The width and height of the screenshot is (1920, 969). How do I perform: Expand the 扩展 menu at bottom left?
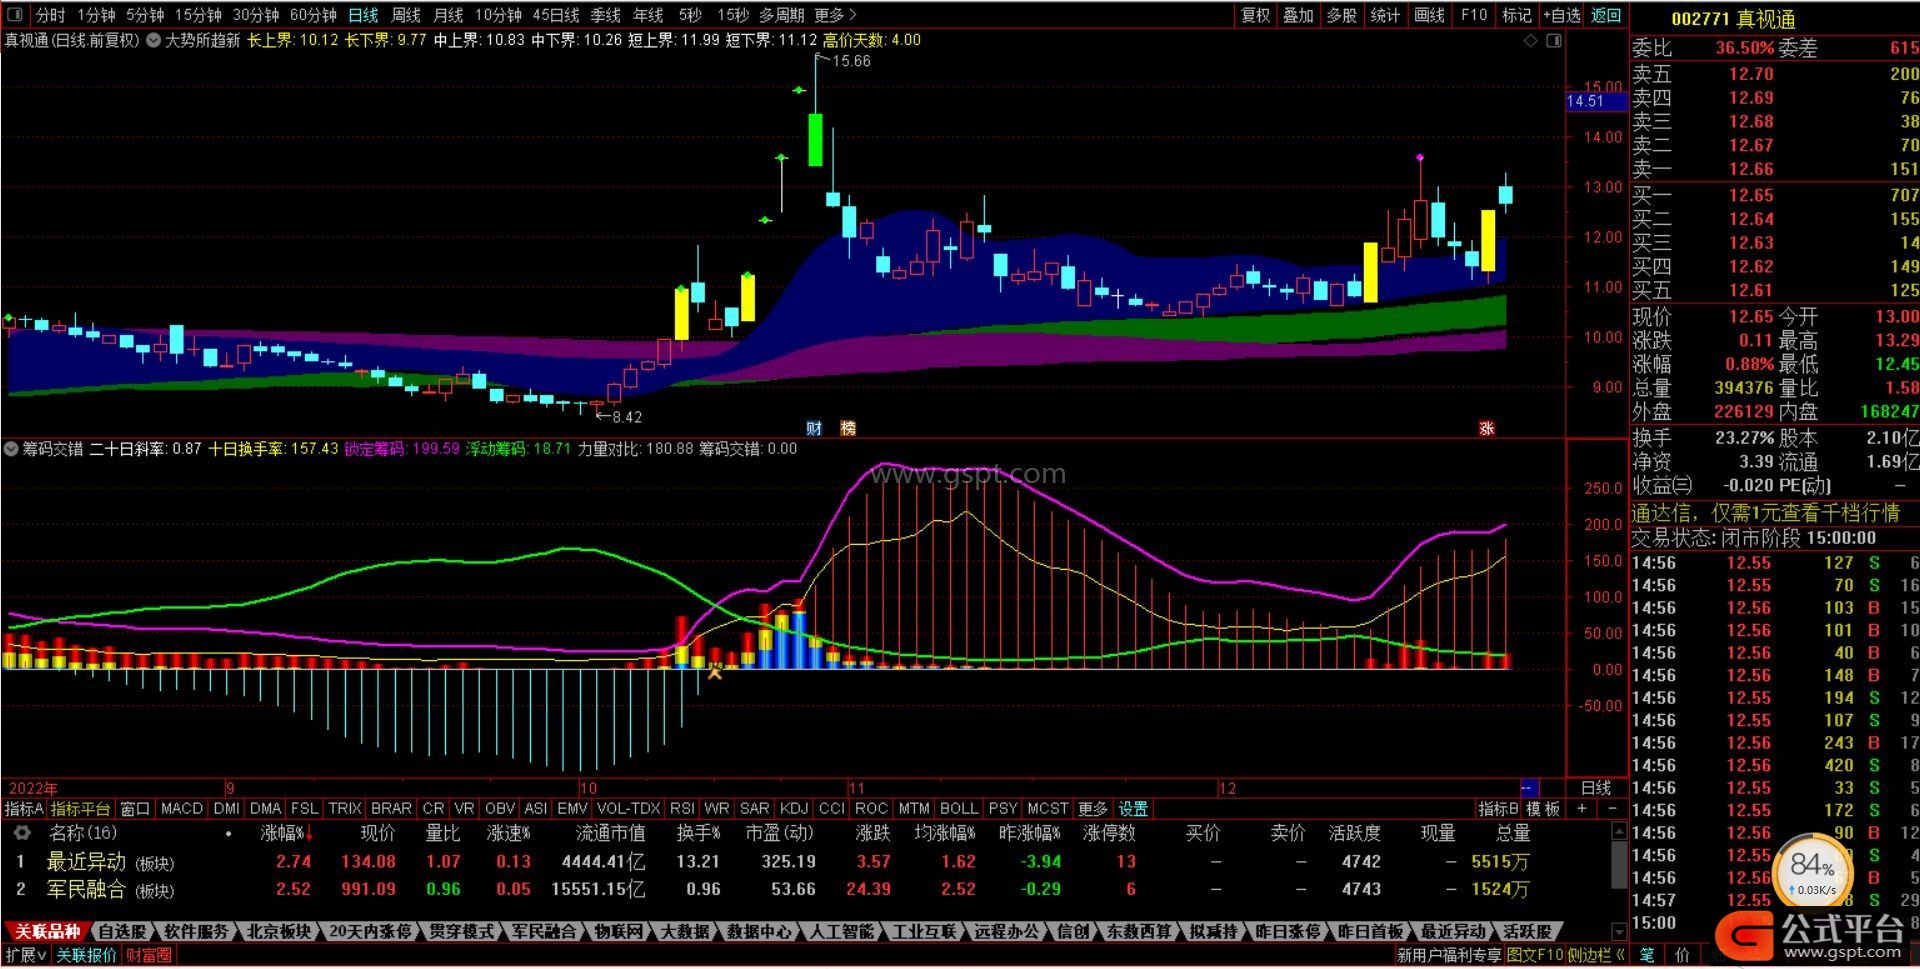tap(26, 955)
